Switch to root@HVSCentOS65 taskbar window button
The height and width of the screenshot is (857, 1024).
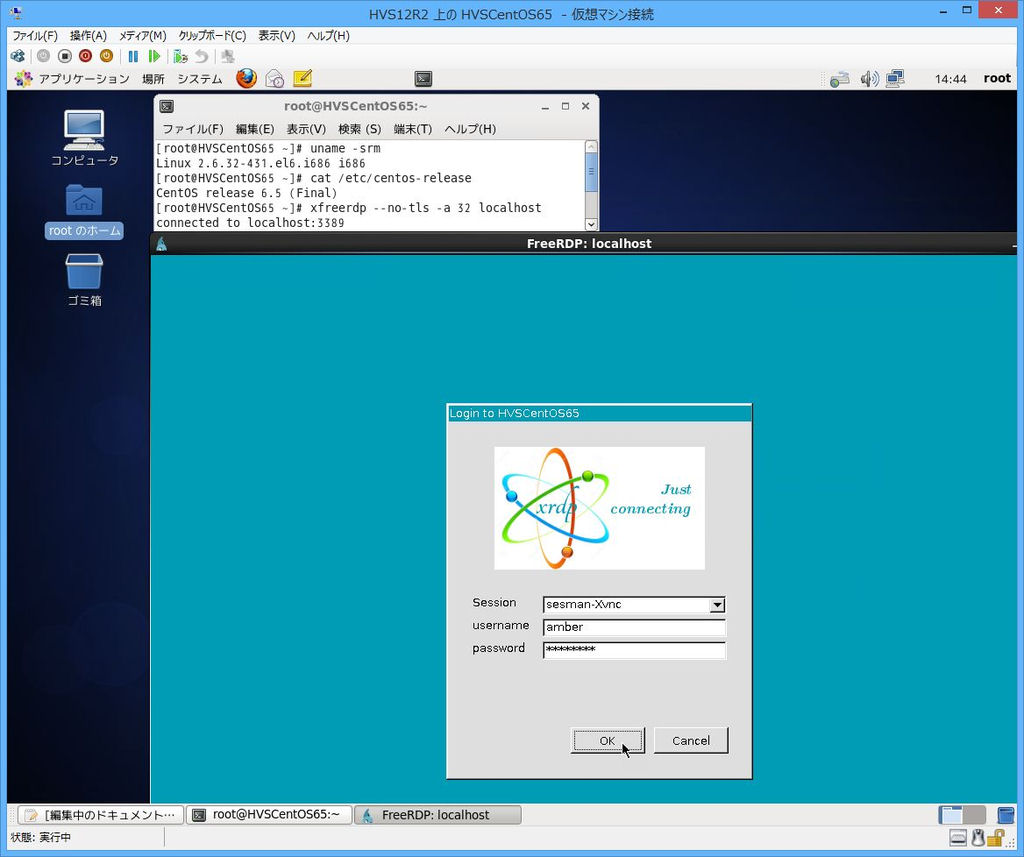pyautogui.click(x=268, y=815)
